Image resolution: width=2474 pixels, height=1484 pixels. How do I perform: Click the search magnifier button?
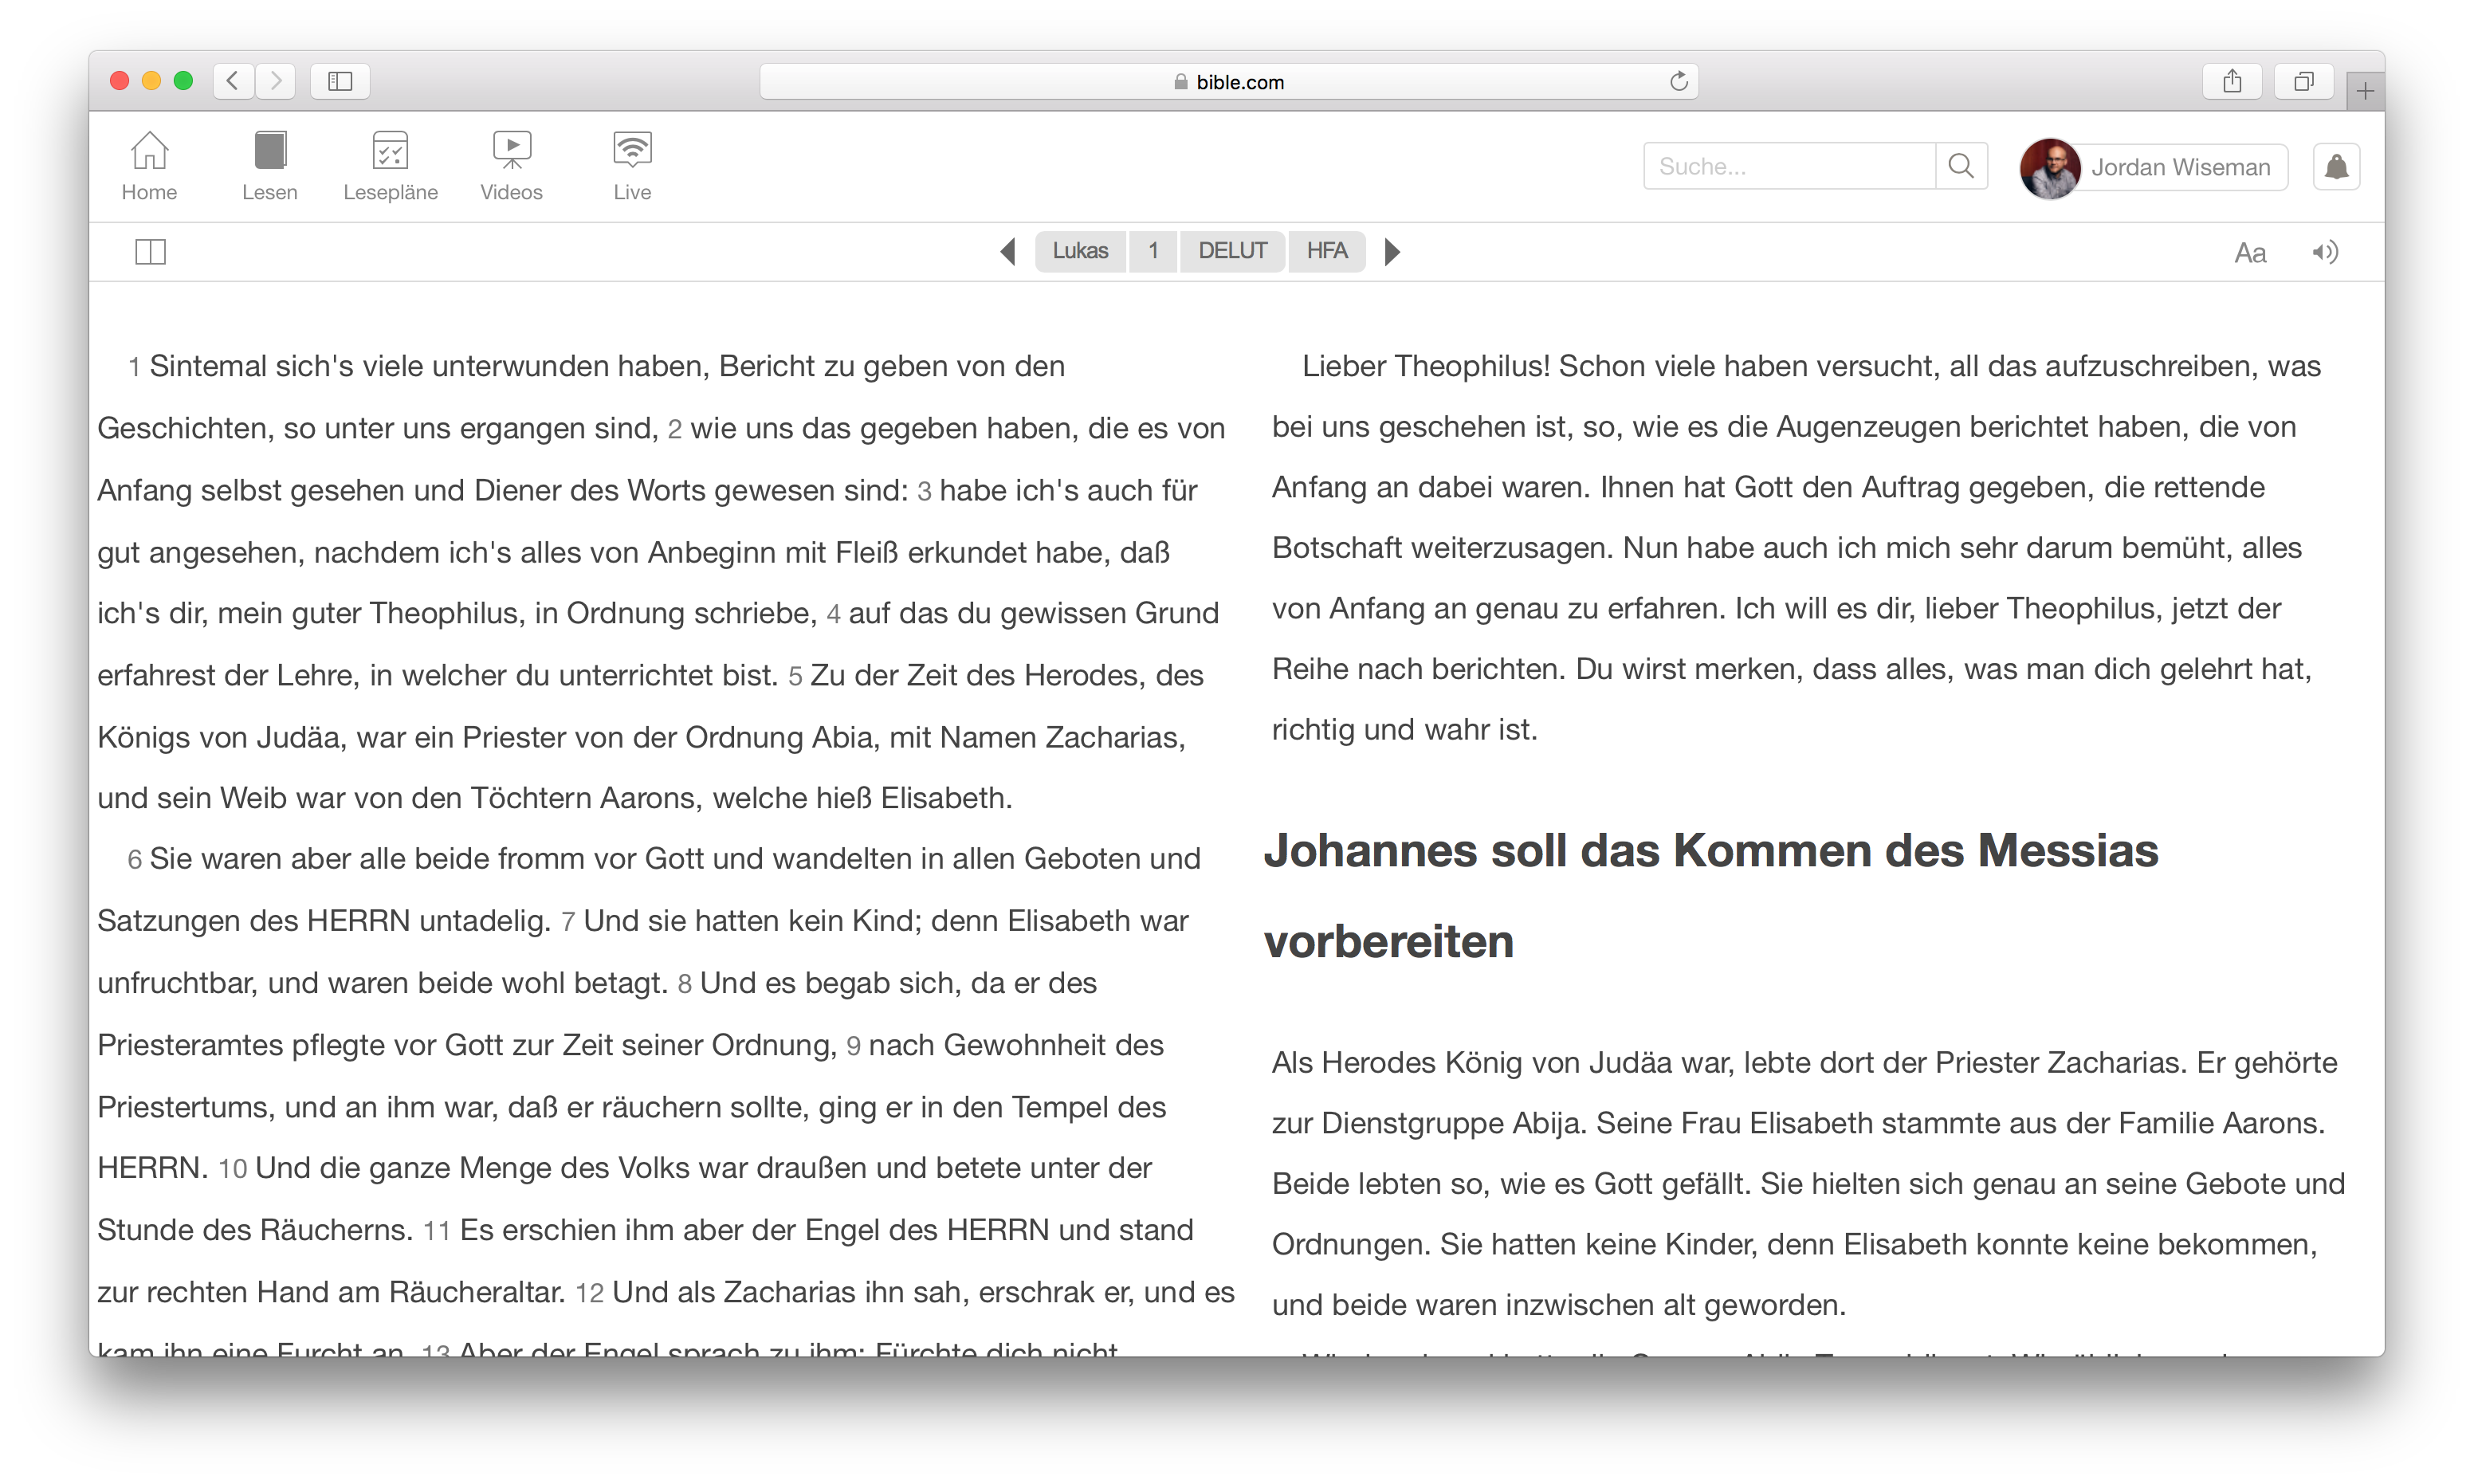tap(1961, 166)
